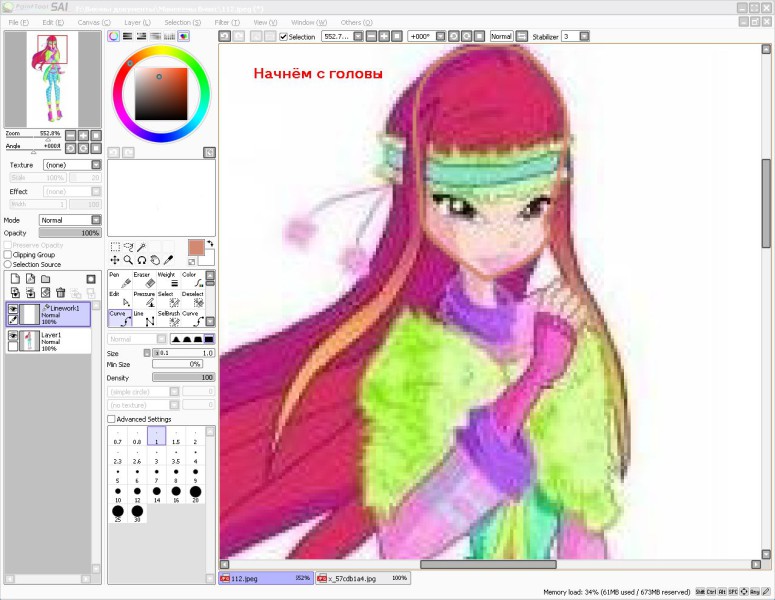Select the eyedropper color picker tool
This screenshot has width=775, height=600.
point(169,260)
